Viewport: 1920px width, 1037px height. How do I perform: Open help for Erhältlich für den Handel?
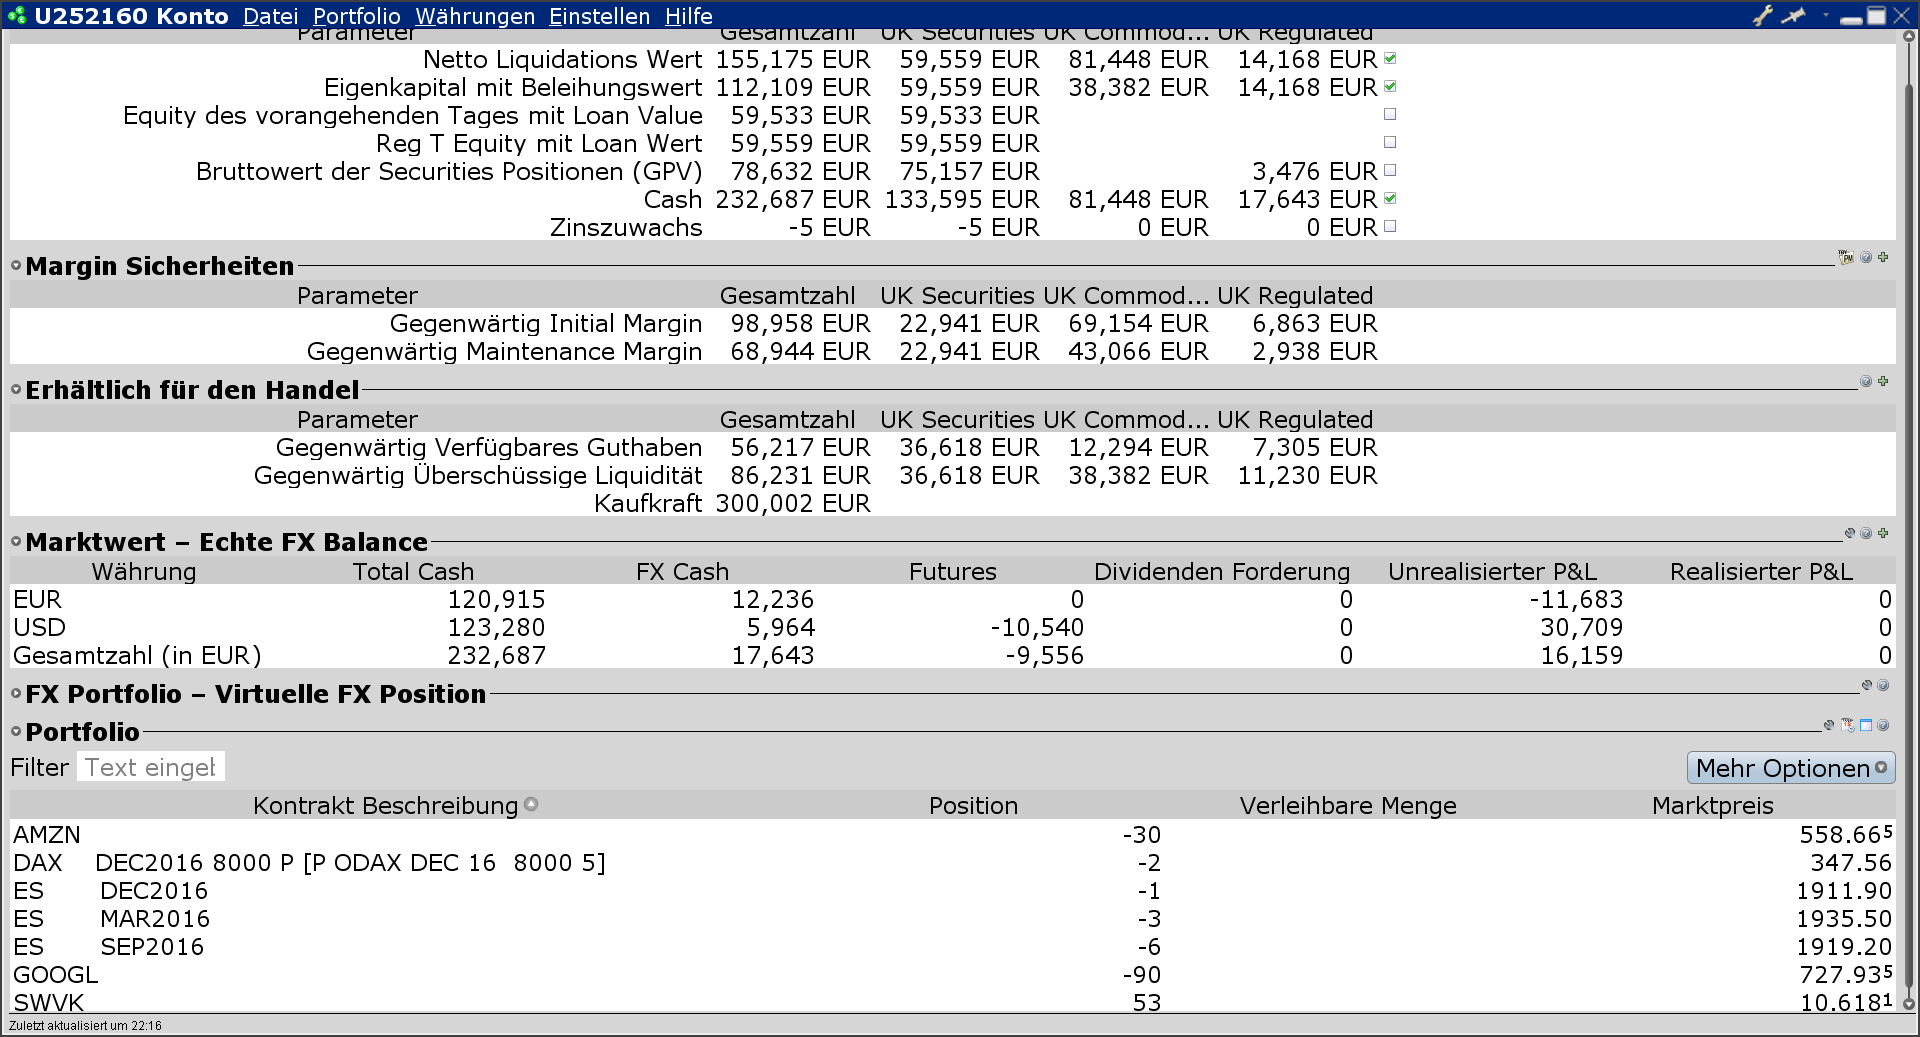click(1866, 382)
